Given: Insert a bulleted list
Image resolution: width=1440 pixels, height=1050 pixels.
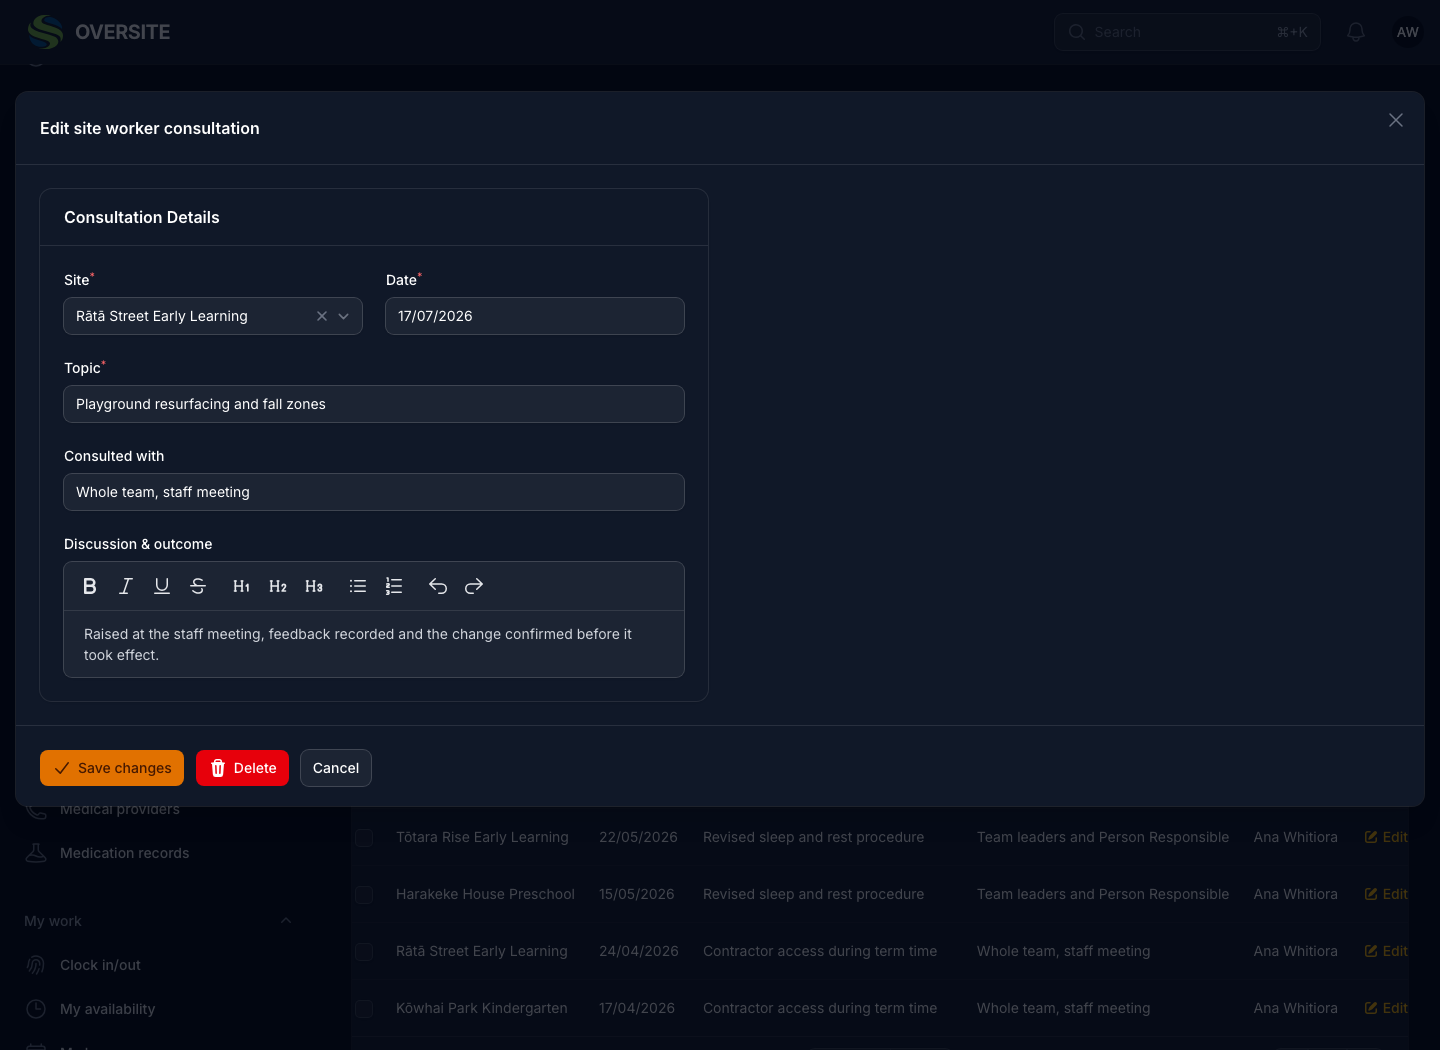Looking at the screenshot, I should (x=358, y=586).
